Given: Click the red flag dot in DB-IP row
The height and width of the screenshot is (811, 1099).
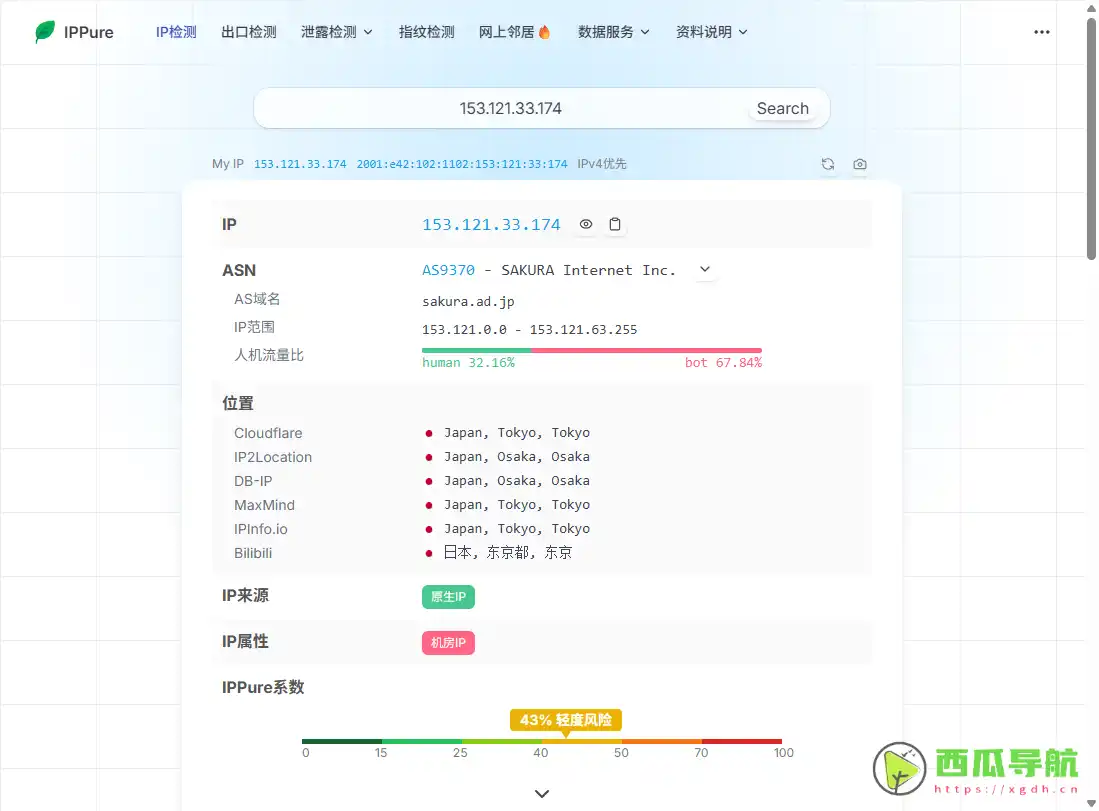Looking at the screenshot, I should point(429,482).
